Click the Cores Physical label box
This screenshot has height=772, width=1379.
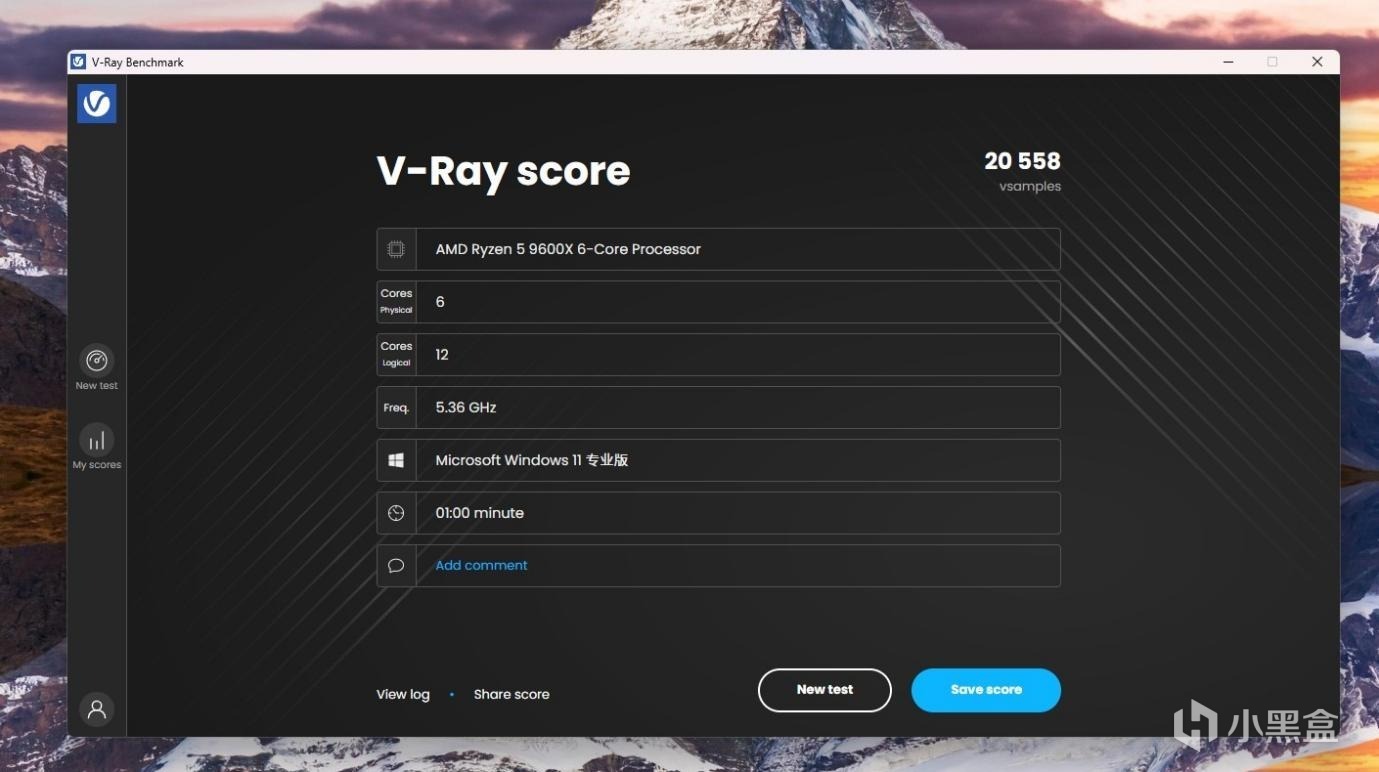click(x=396, y=302)
